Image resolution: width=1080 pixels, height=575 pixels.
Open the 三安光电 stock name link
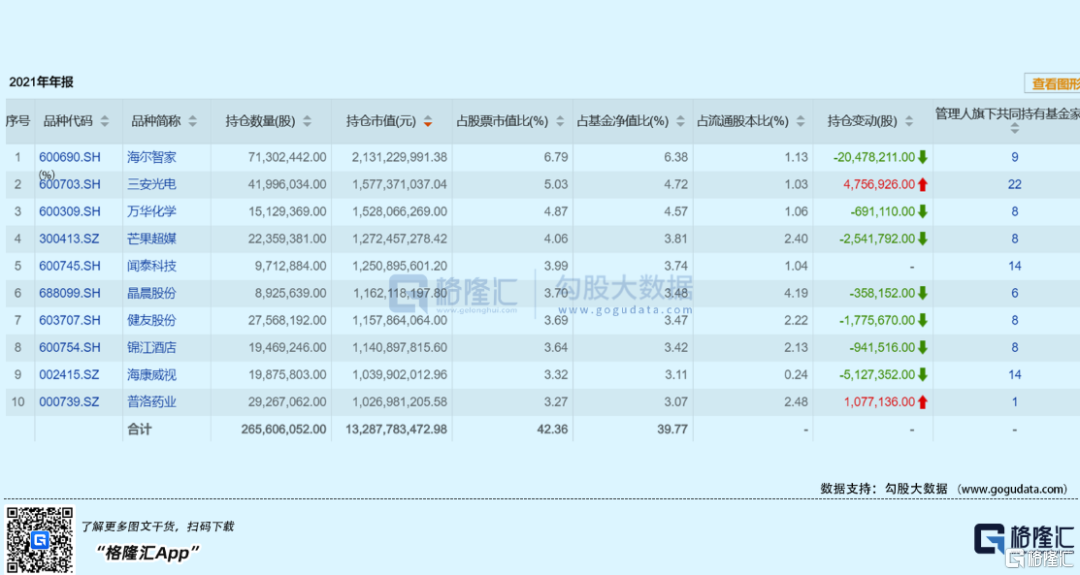pos(152,185)
